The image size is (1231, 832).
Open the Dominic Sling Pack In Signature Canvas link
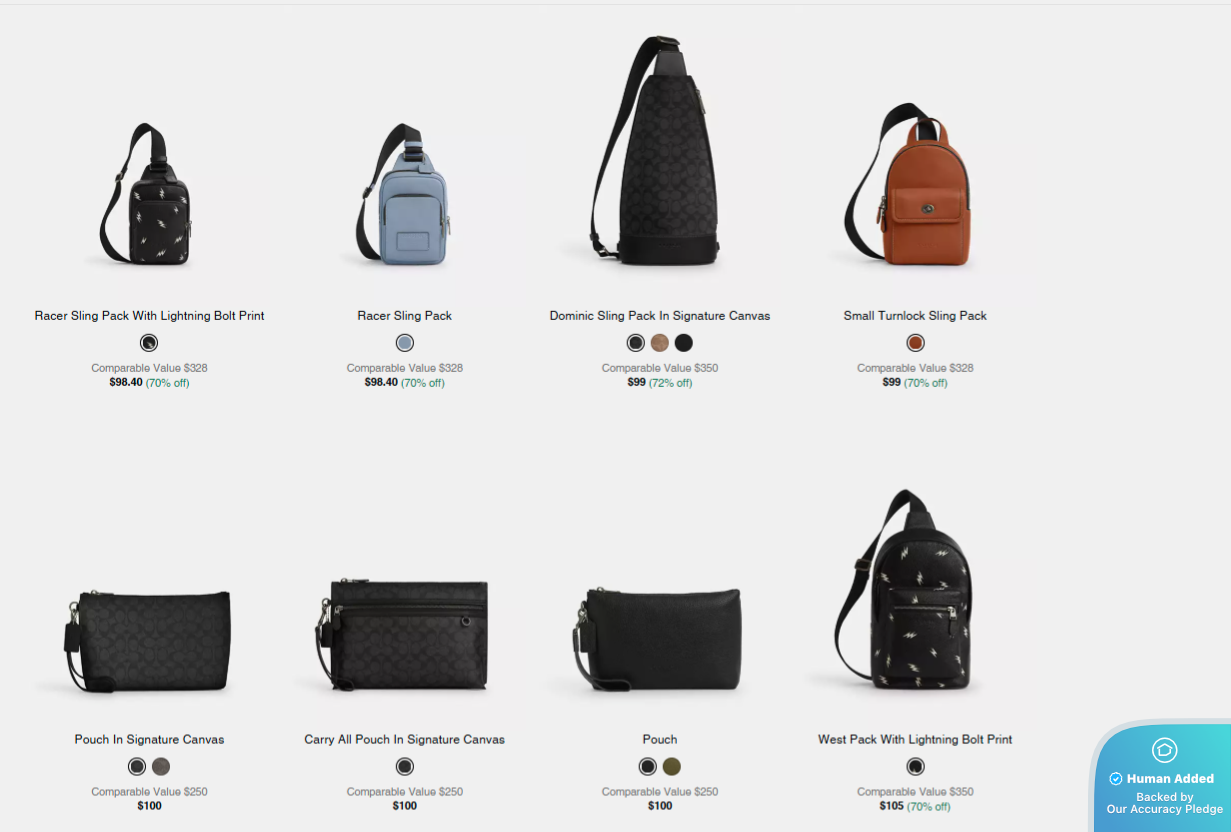tap(660, 316)
